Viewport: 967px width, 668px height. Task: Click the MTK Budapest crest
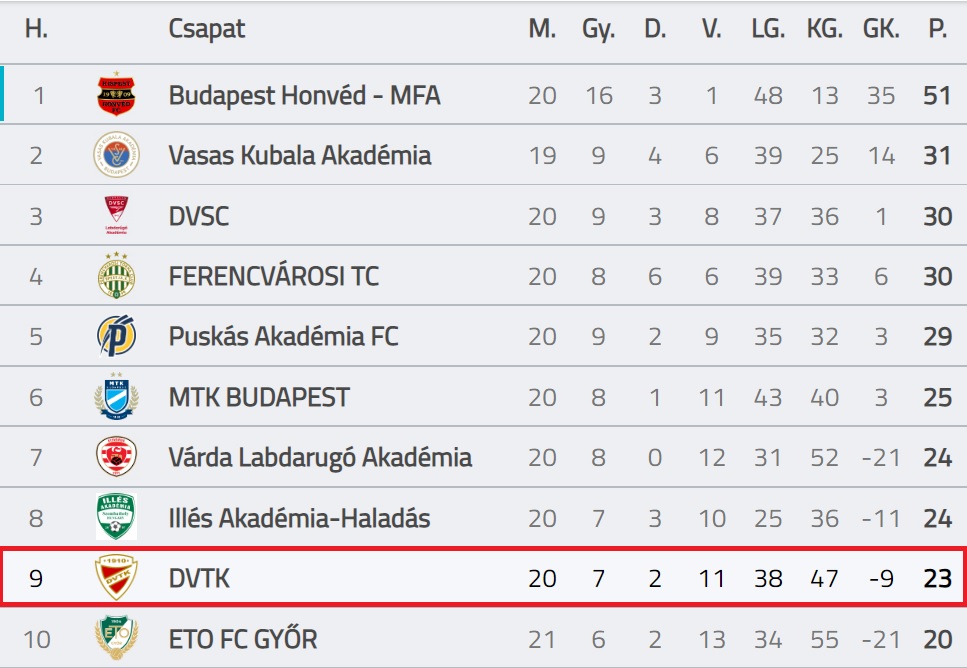tap(116, 396)
